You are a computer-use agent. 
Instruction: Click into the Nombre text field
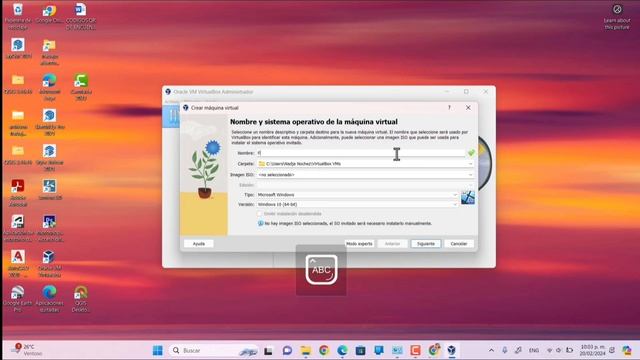[x=361, y=153]
